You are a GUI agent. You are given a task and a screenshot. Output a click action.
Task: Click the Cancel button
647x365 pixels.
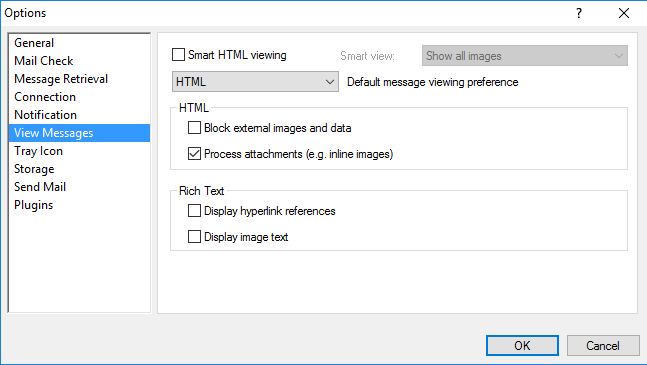[603, 346]
